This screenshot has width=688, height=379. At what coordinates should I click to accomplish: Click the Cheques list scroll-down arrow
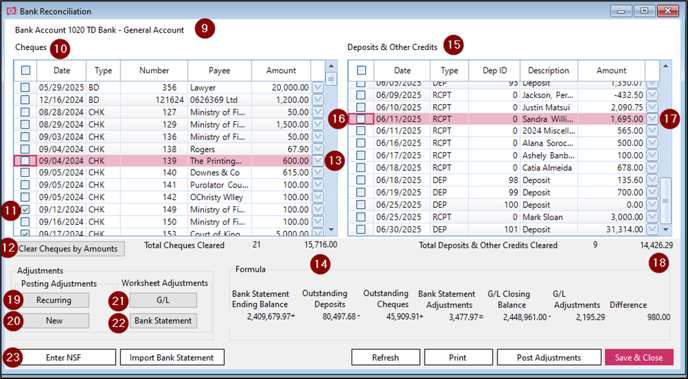331,229
